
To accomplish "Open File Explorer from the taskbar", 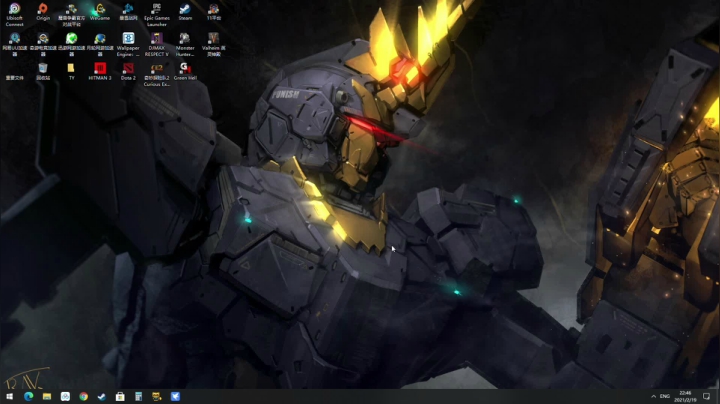I will [47, 396].
